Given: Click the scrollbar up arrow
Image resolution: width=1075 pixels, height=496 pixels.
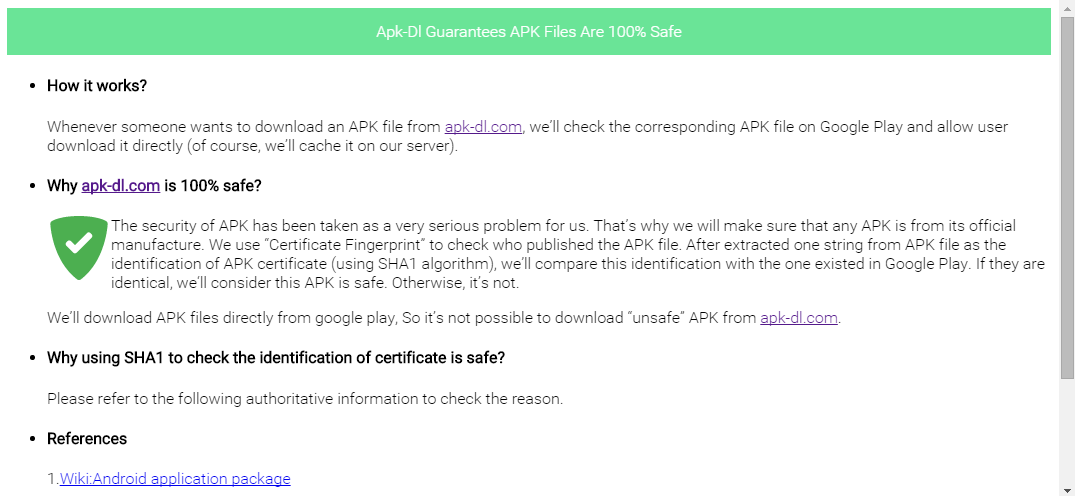Looking at the screenshot, I should pos(1067,6).
